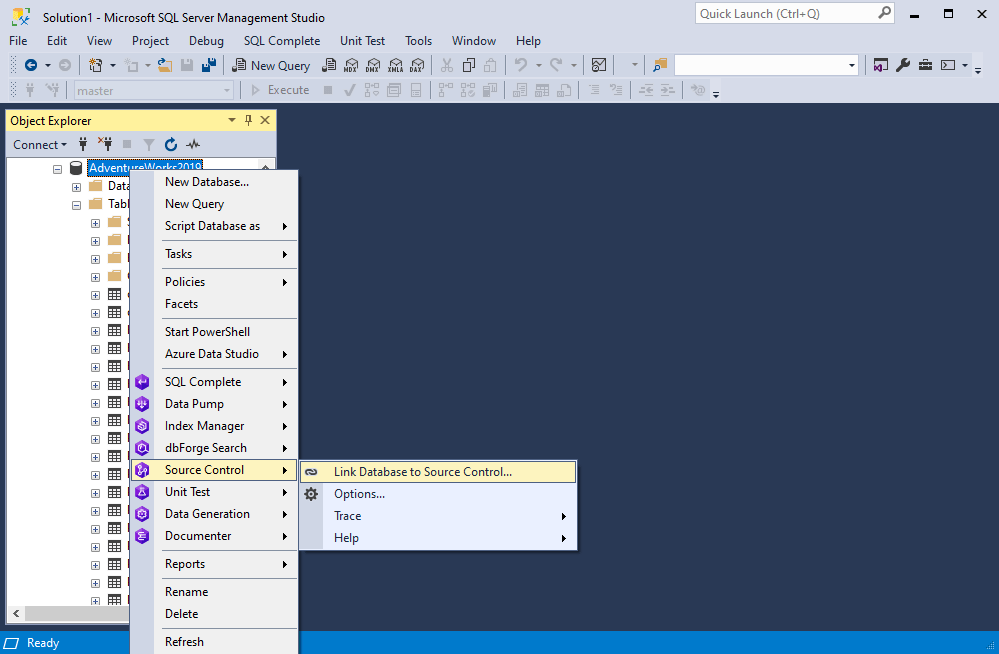The height and width of the screenshot is (654, 999).
Task: Open the Navigate Backward history dropdown
Action: pos(48,65)
